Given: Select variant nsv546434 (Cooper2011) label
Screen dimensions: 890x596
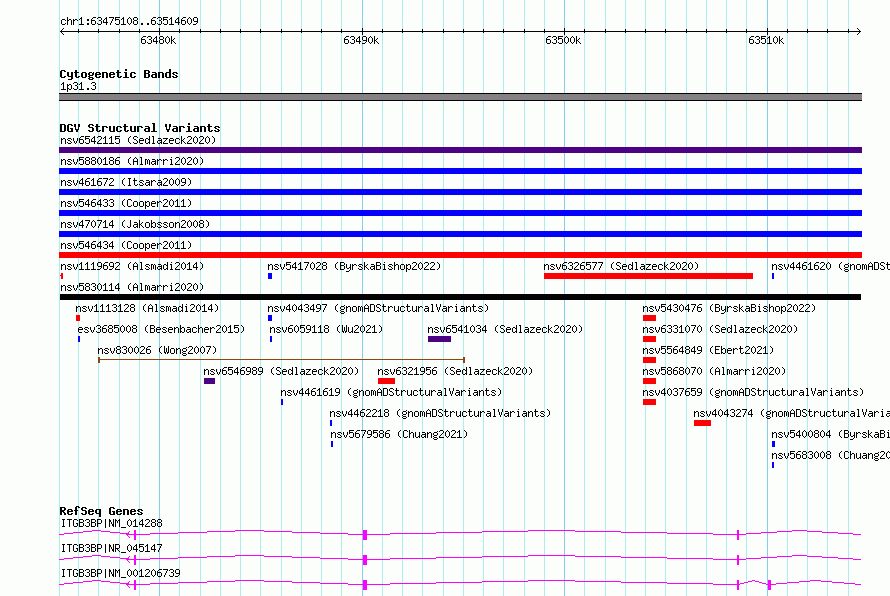Looking at the screenshot, I should (x=126, y=245).
